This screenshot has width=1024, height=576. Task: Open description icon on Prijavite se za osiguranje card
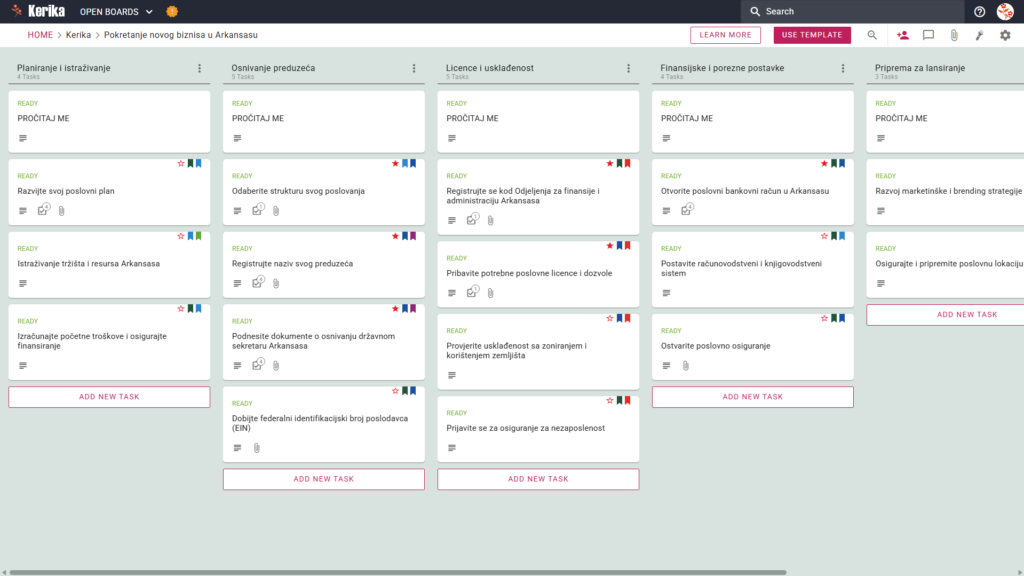452,448
